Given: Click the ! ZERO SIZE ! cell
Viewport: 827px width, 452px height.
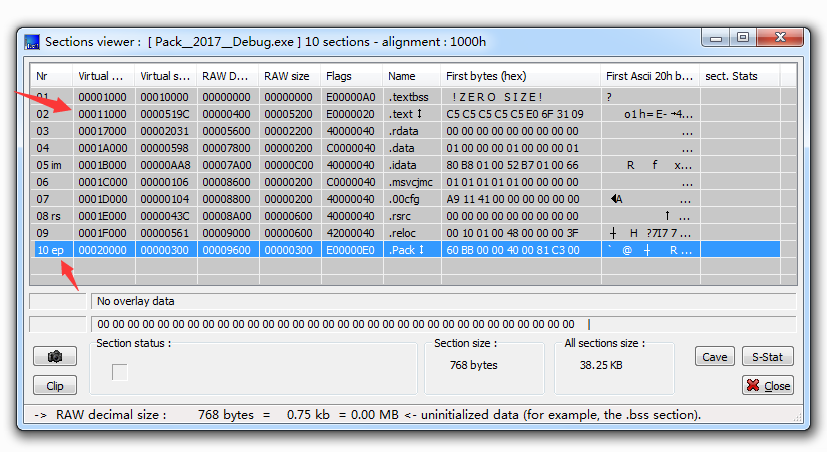Looking at the screenshot, I should 496,97.
